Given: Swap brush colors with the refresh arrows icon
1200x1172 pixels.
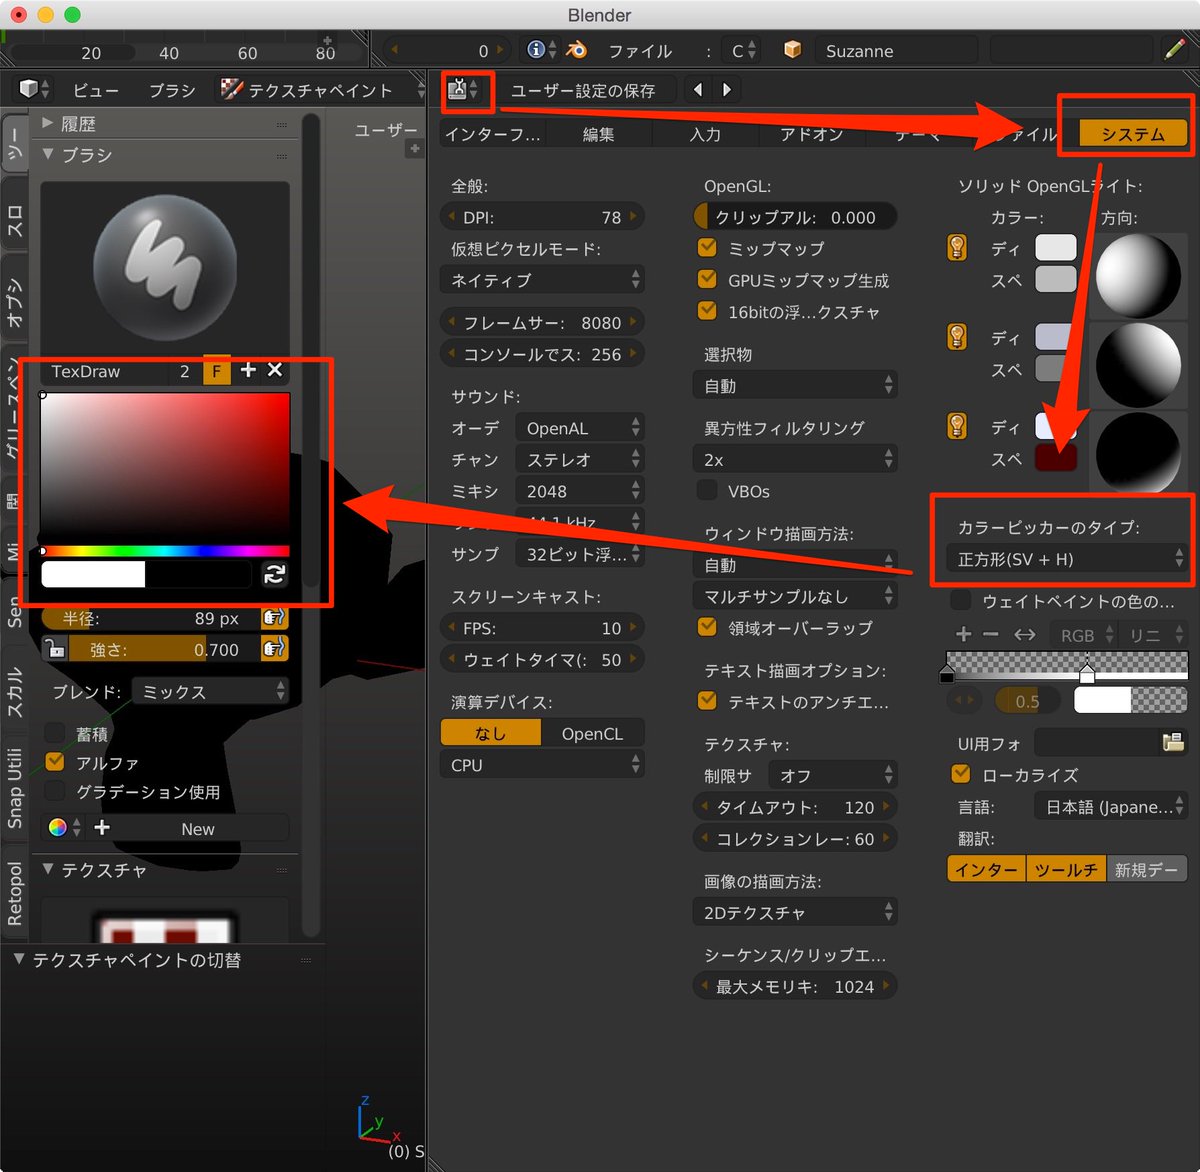Looking at the screenshot, I should [274, 574].
